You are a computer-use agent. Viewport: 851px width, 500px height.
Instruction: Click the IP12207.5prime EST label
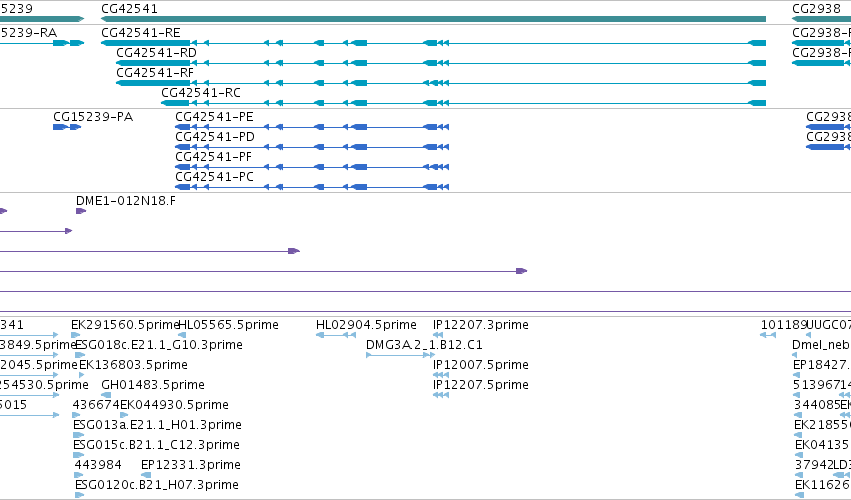click(x=481, y=385)
